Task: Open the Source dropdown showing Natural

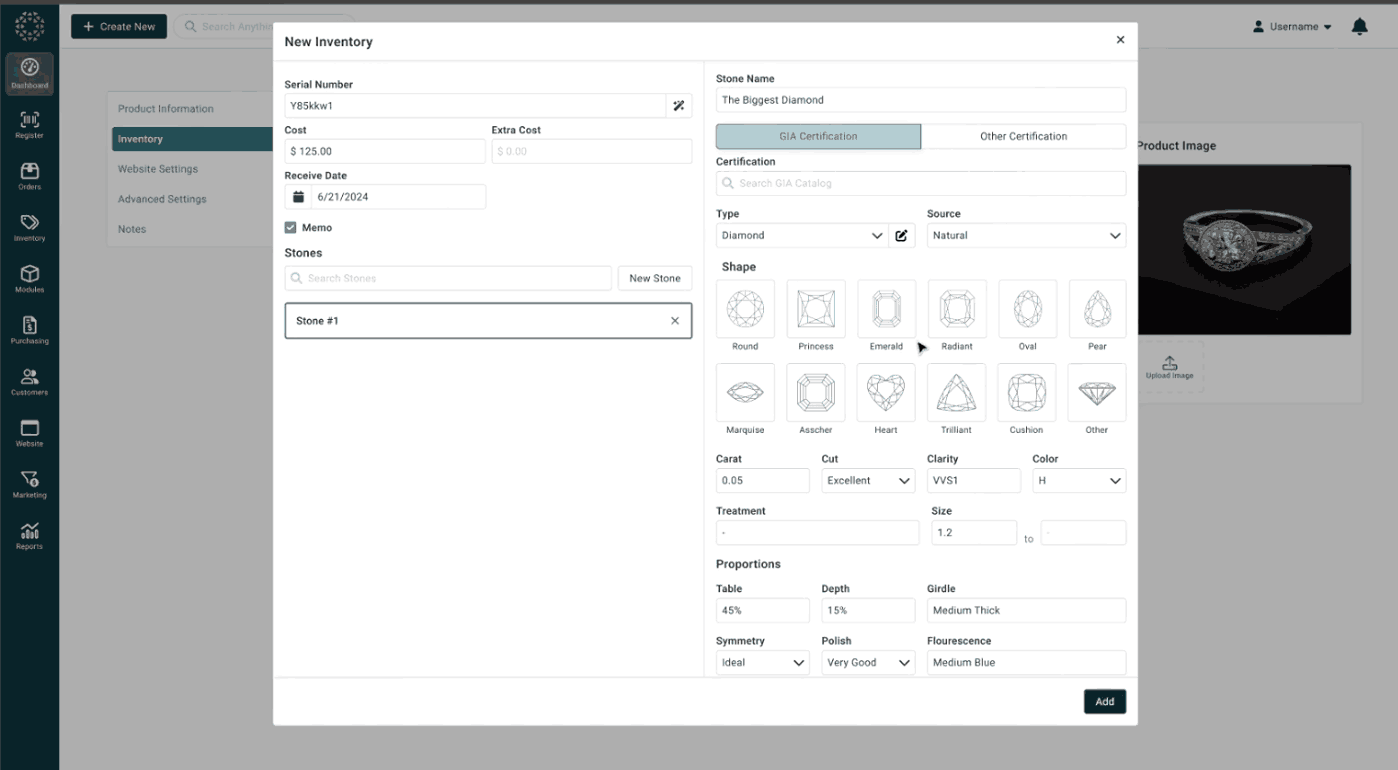Action: point(1026,235)
